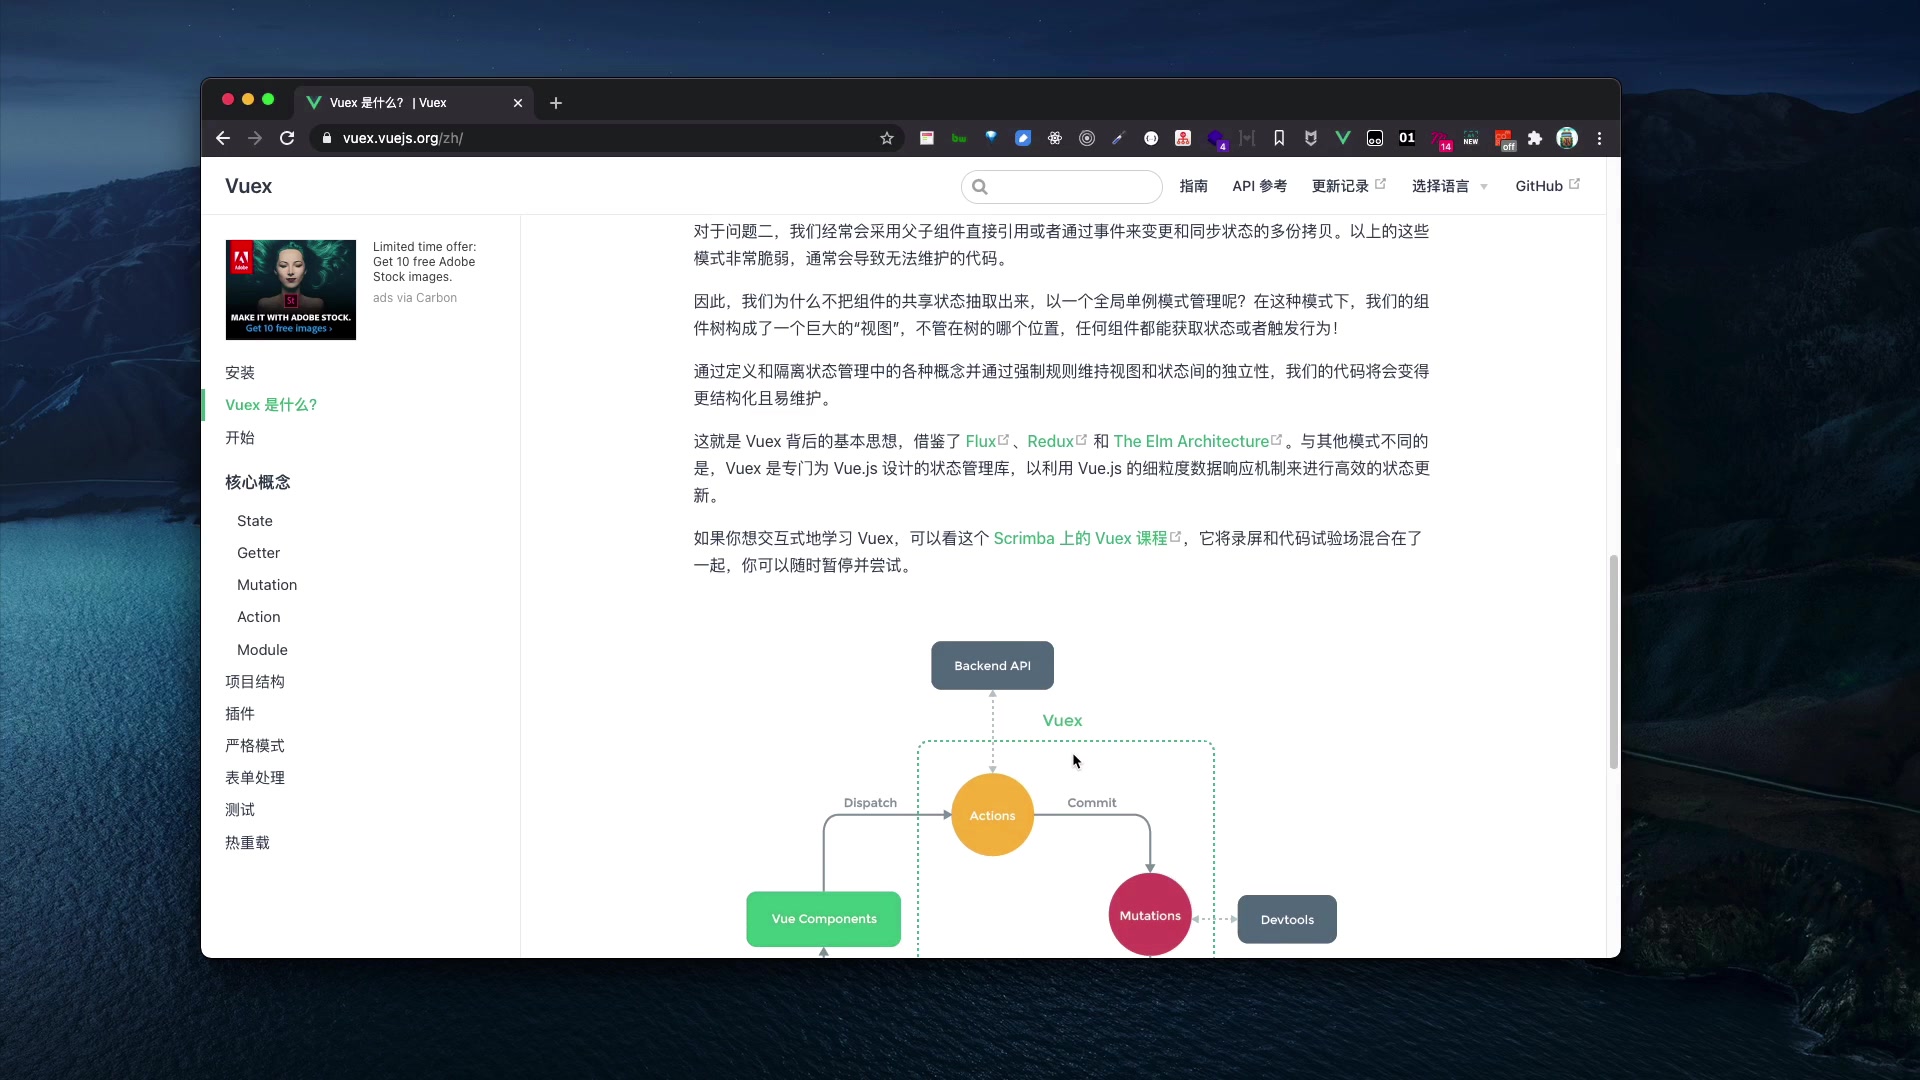
Task: Click the 开始 sidebar menu item
Action: click(x=240, y=438)
